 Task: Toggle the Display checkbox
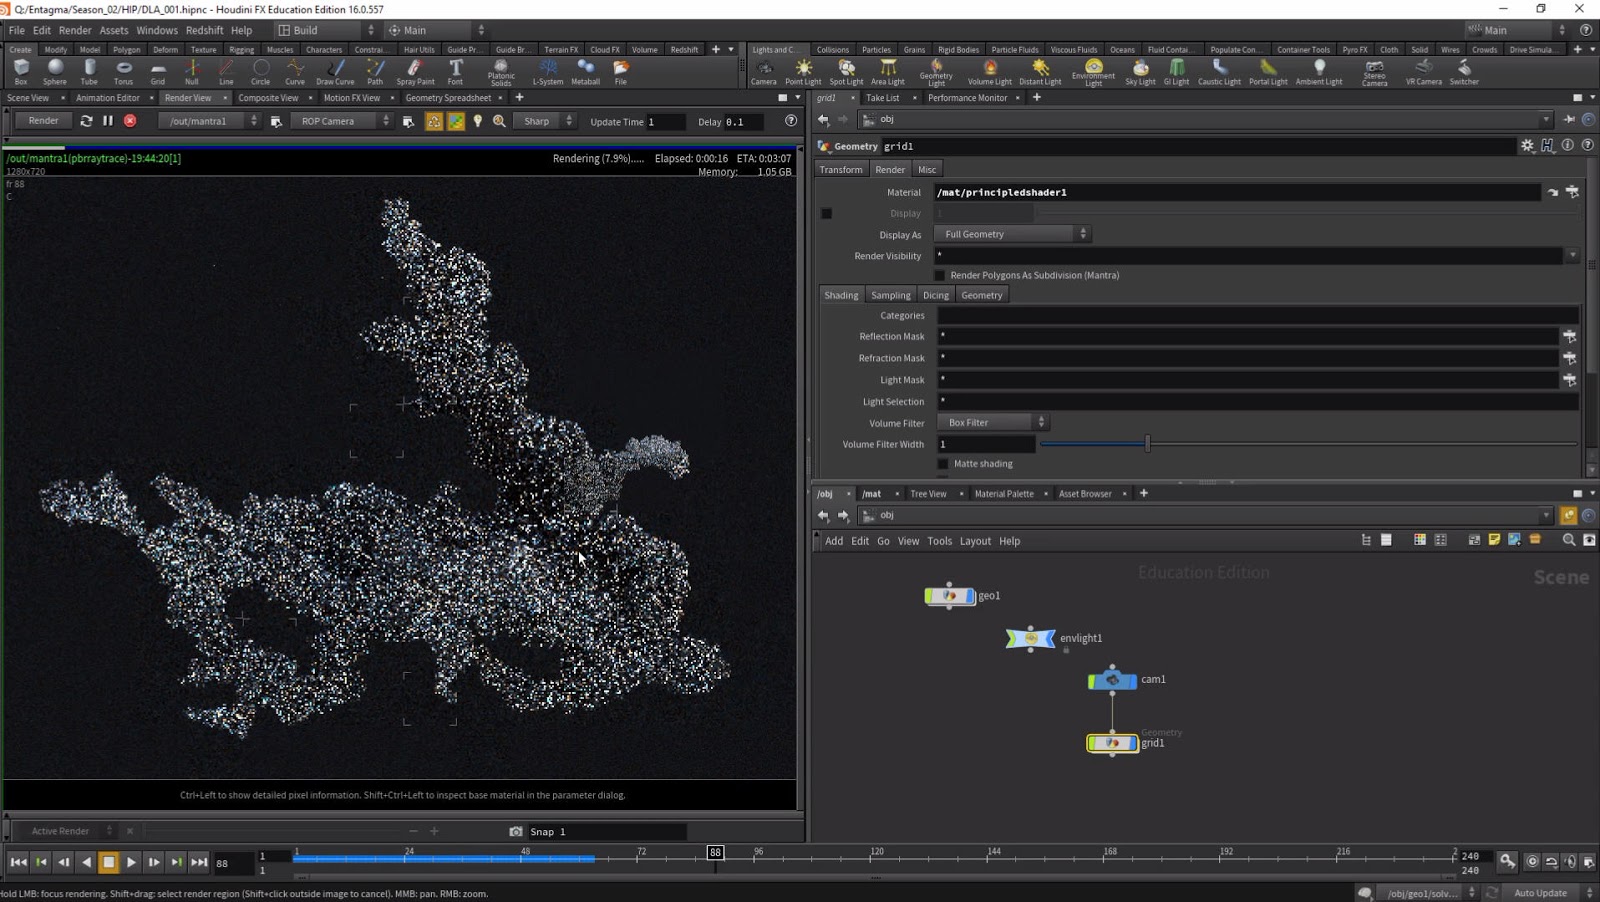click(826, 213)
